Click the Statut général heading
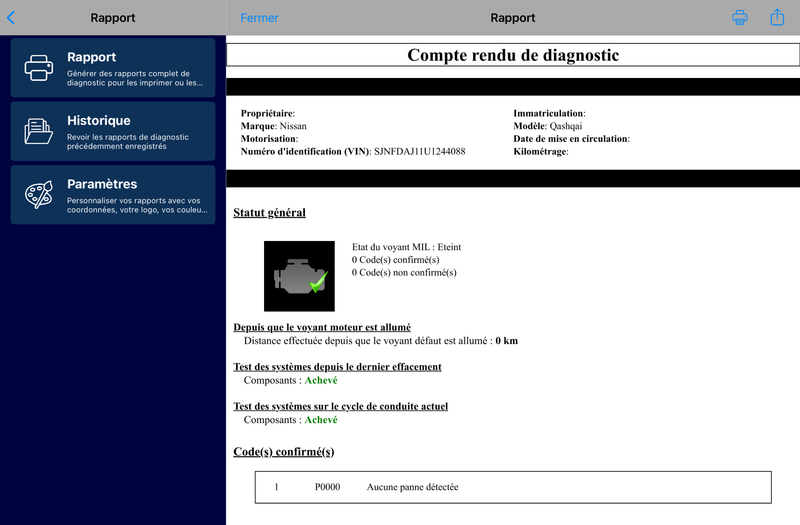800x525 pixels. click(269, 212)
